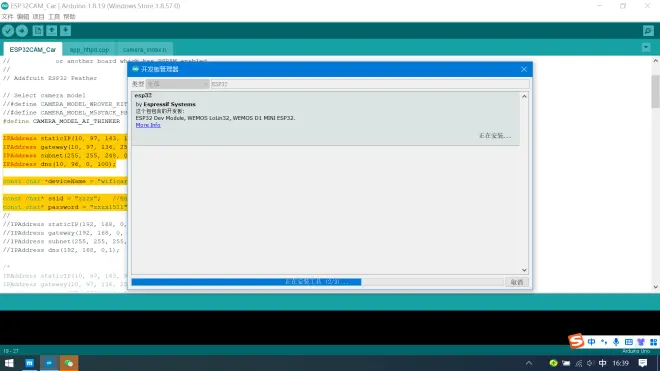Click the ESP32 search field in Boards Manager

click(x=370, y=84)
